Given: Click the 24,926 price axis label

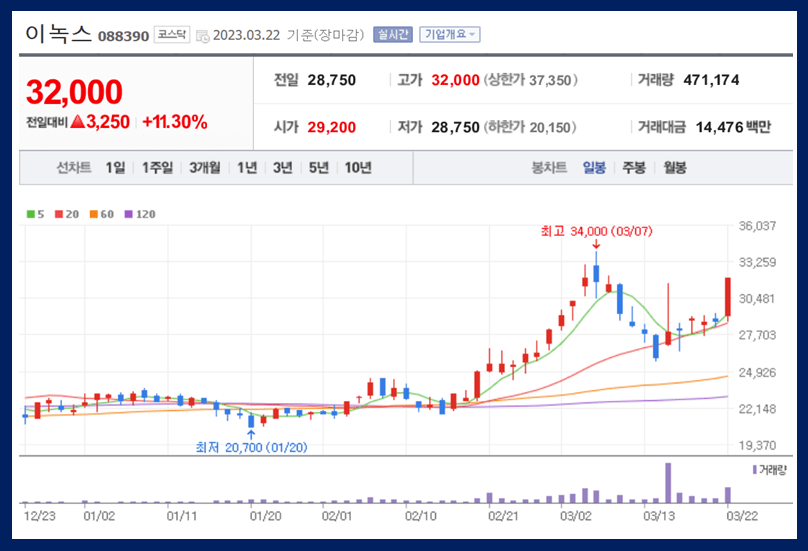Looking at the screenshot, I should tap(757, 372).
